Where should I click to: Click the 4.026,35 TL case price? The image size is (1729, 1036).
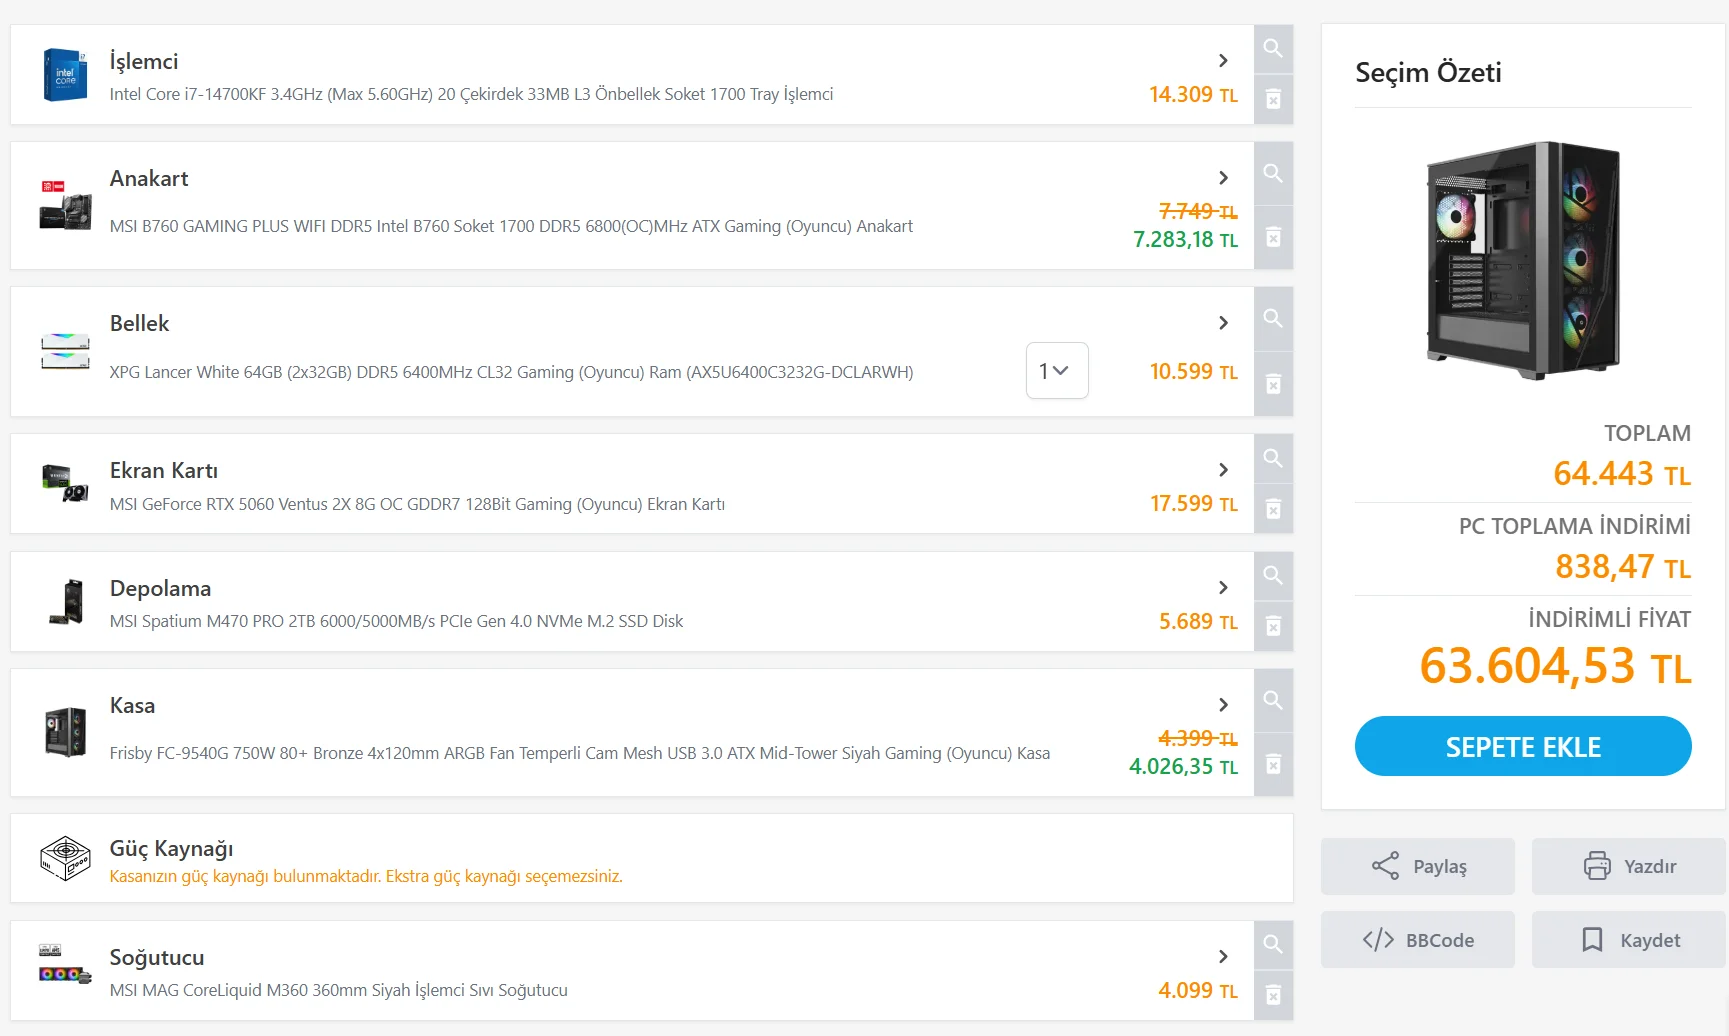coord(1183,766)
